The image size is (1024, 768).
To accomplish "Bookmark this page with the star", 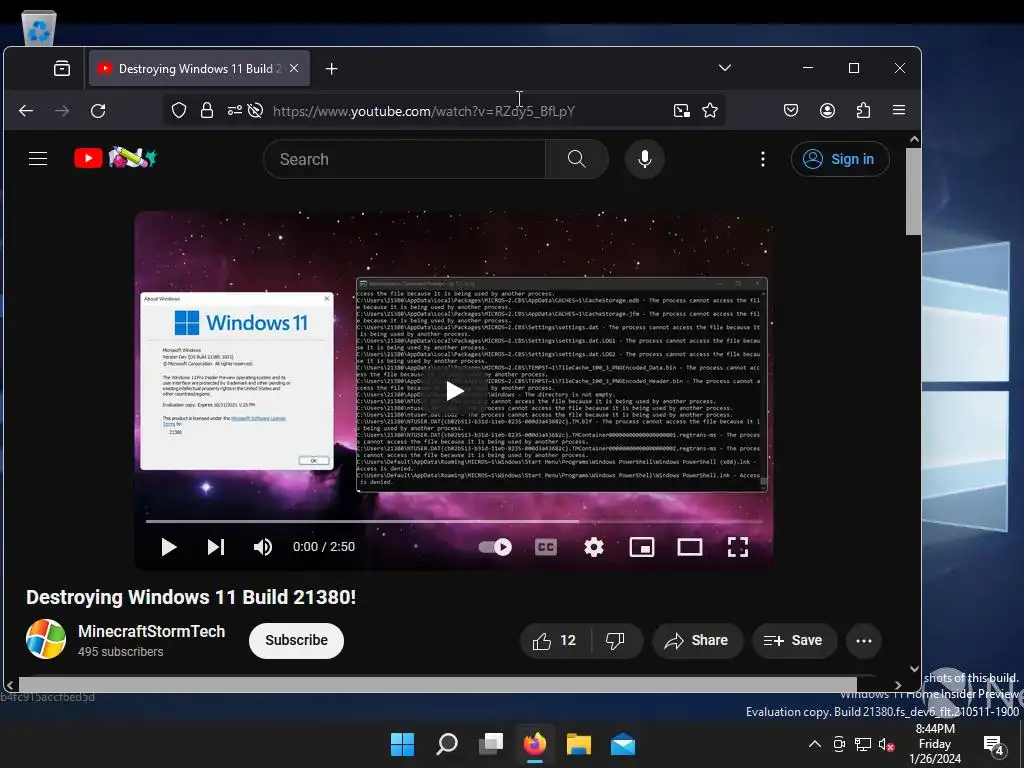I will [x=710, y=110].
